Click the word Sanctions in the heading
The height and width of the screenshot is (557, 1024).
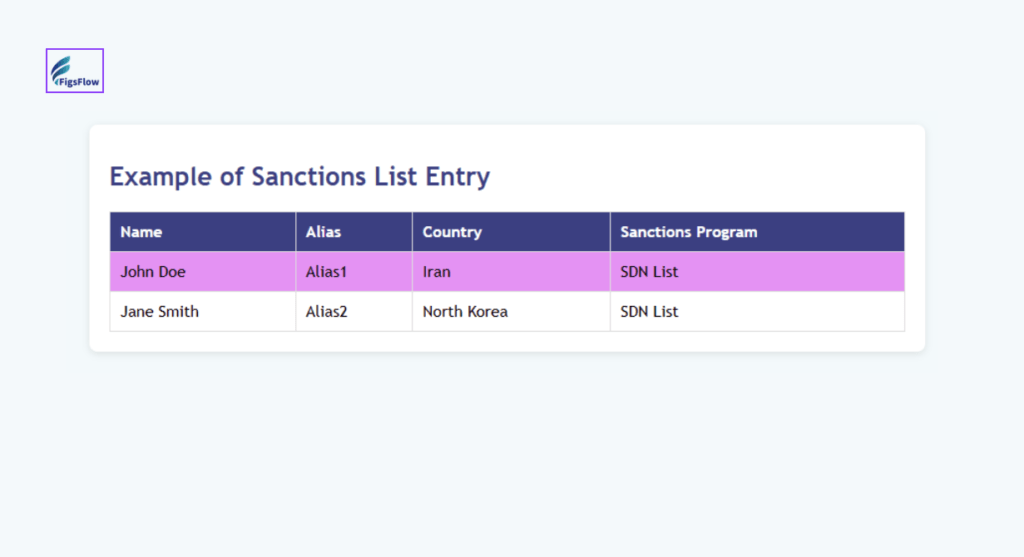coord(309,177)
